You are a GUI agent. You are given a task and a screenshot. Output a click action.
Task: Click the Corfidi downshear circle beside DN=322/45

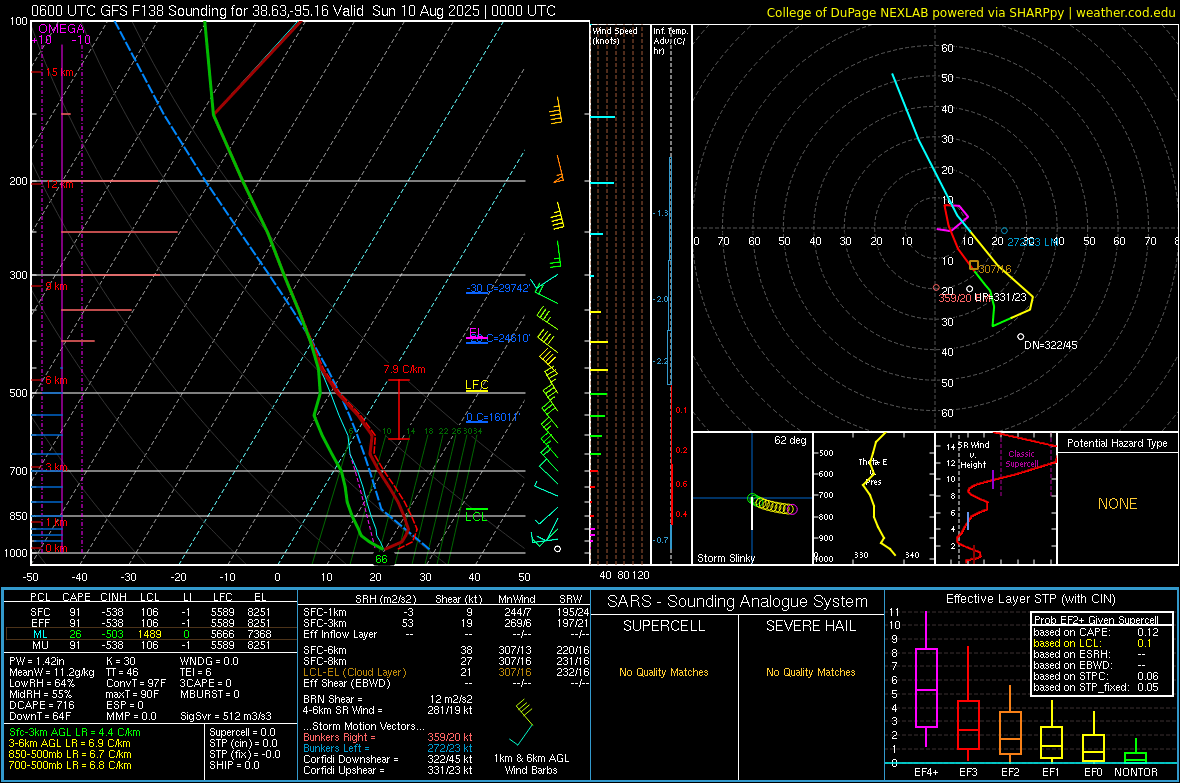pyautogui.click(x=1020, y=337)
